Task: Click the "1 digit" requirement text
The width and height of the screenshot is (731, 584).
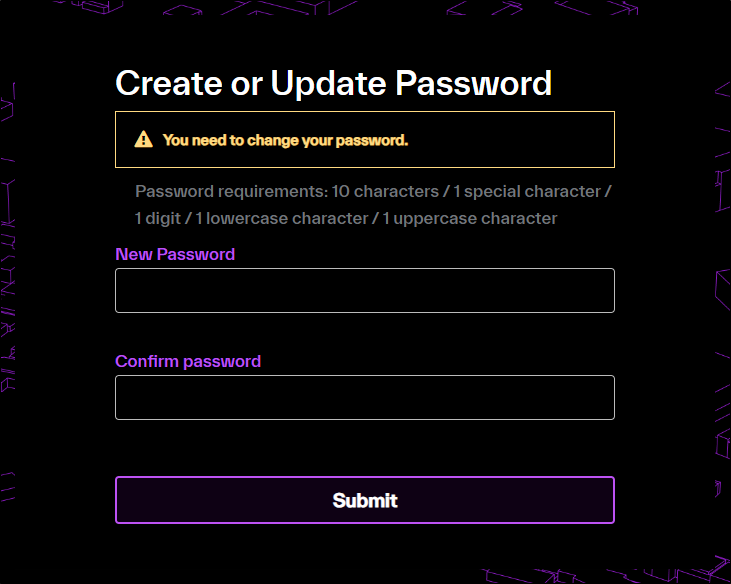Action: (155, 218)
